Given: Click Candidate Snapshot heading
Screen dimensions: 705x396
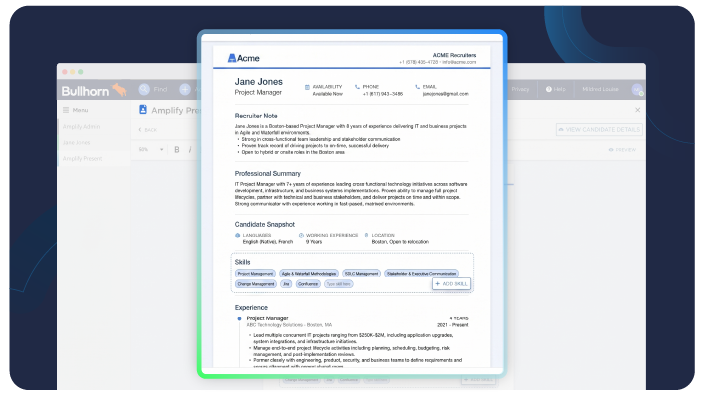Looking at the screenshot, I should click(x=264, y=224).
